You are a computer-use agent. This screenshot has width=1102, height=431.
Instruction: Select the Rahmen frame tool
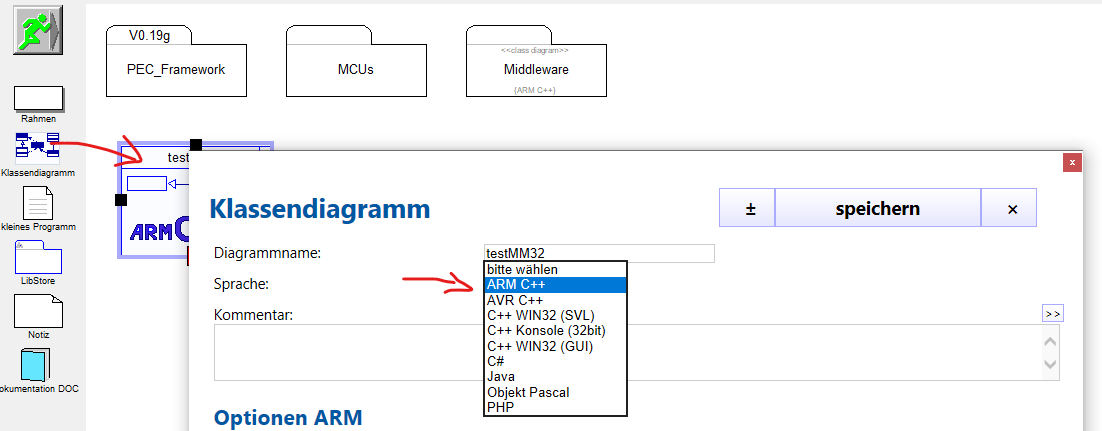pyautogui.click(x=38, y=99)
